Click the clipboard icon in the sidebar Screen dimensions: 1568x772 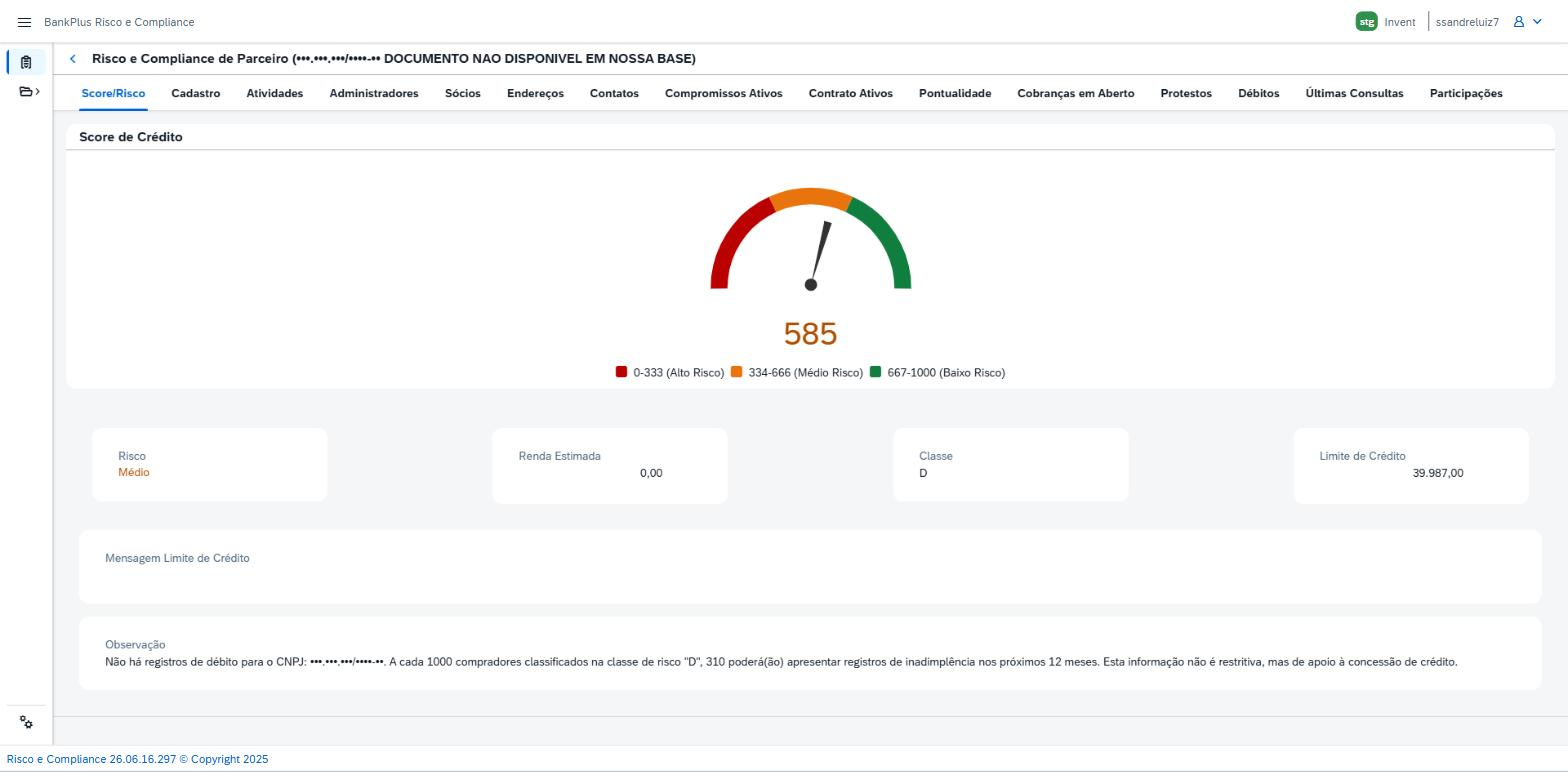(26, 62)
